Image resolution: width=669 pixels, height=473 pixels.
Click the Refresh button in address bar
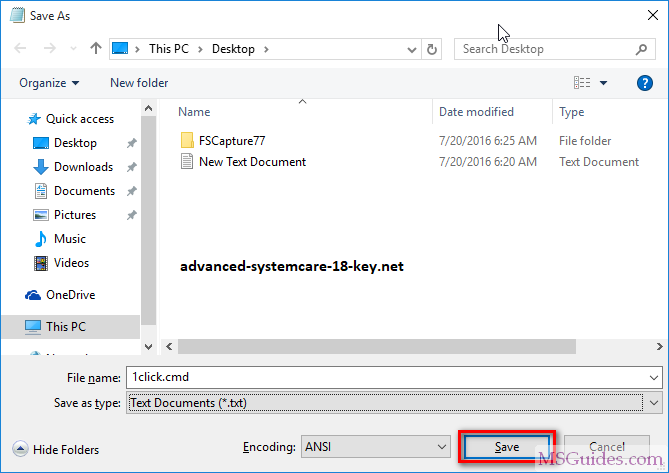[432, 48]
